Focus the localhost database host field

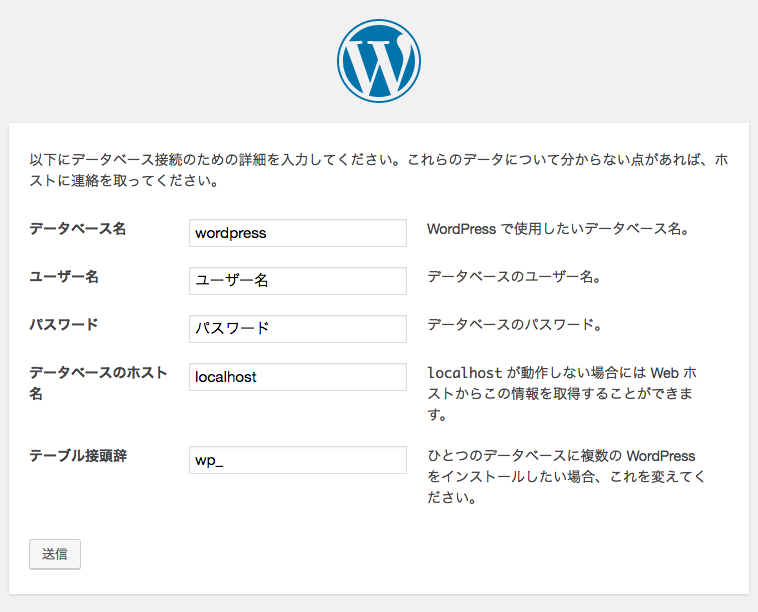[298, 377]
